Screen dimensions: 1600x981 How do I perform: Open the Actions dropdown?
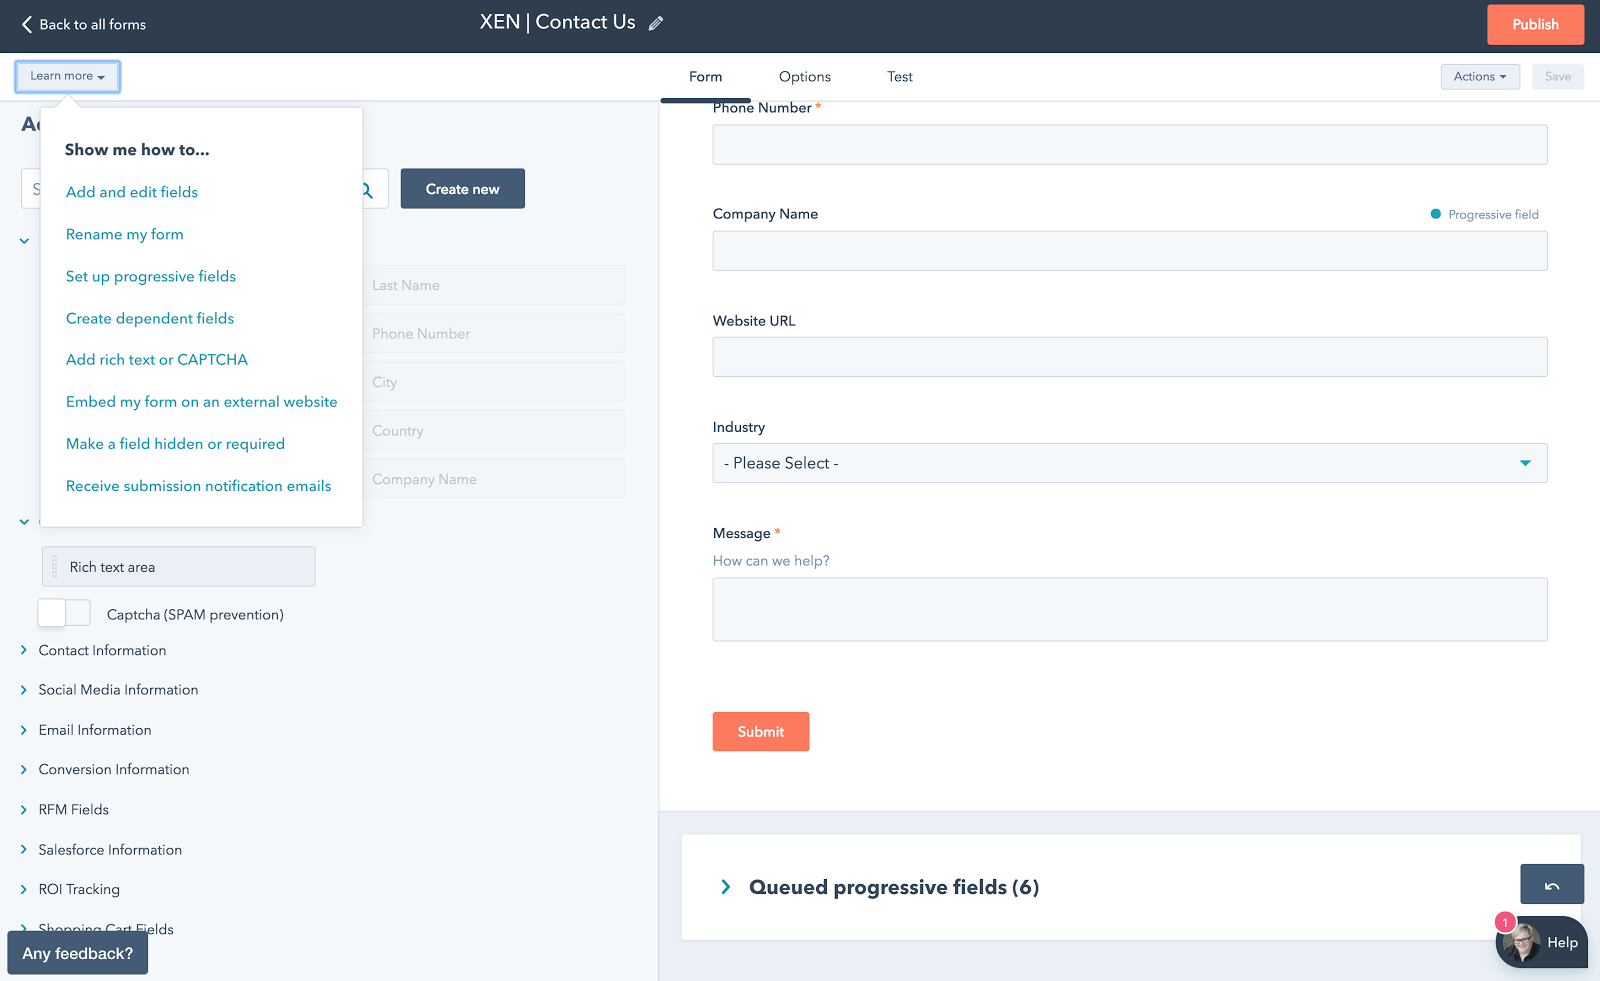point(1480,77)
